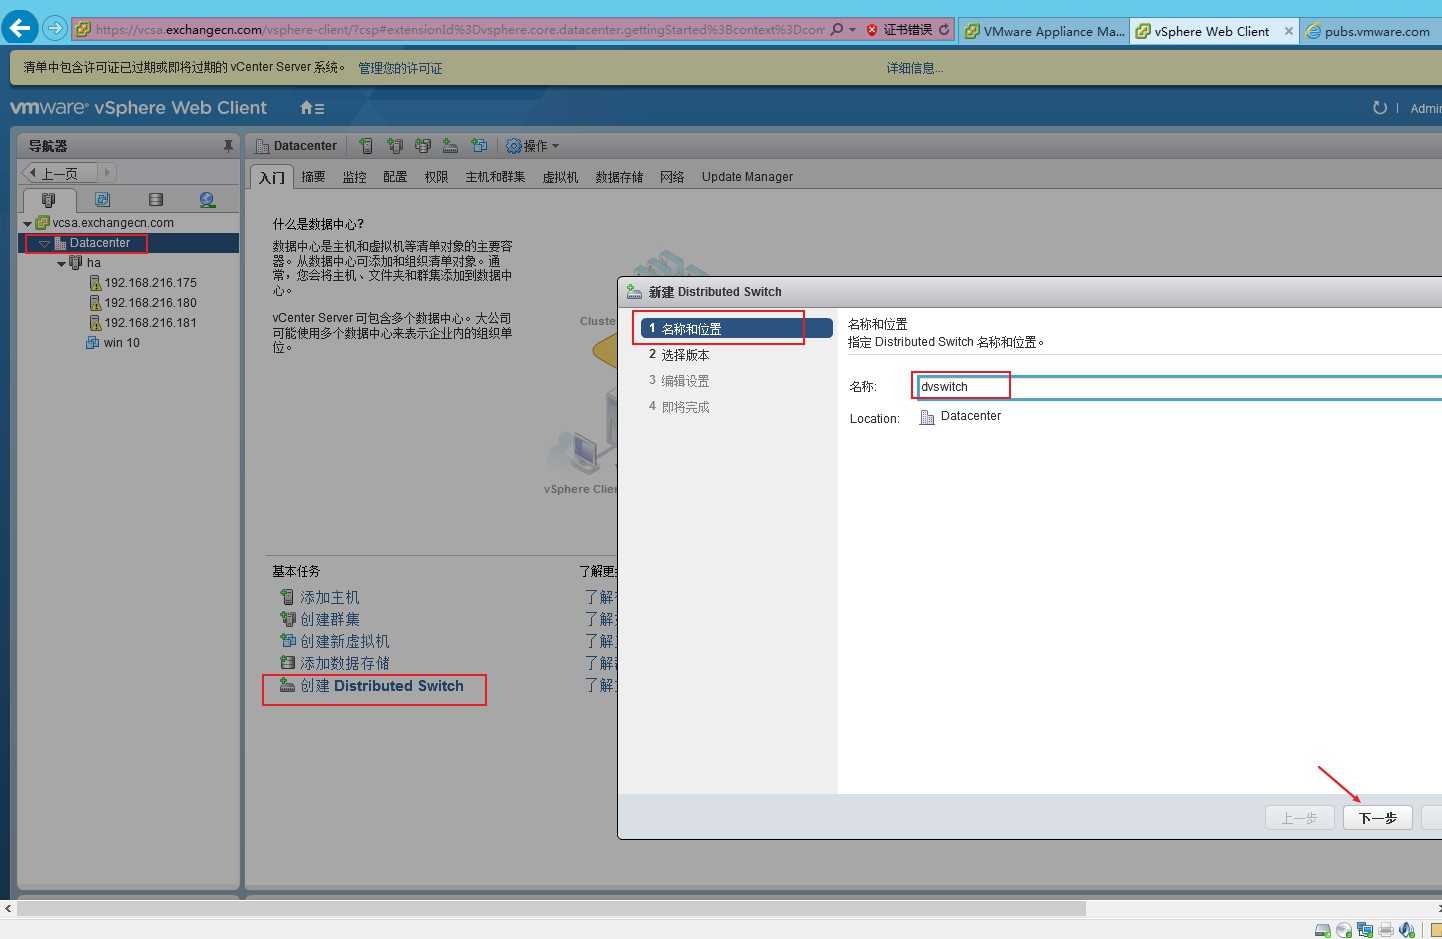Open the 数据存储 tab
This screenshot has width=1442, height=939.
click(619, 177)
